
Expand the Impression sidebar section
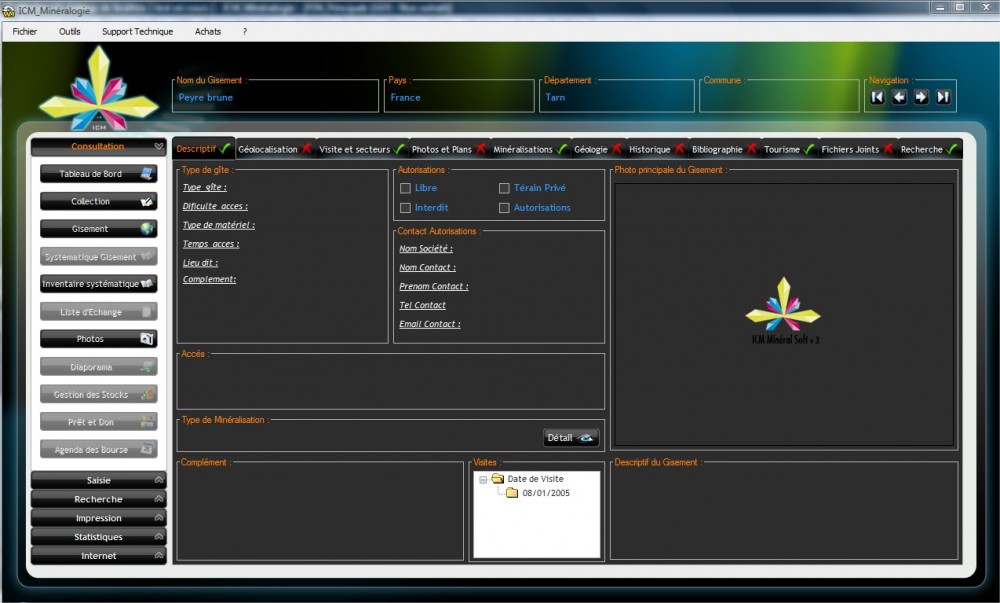coord(99,518)
